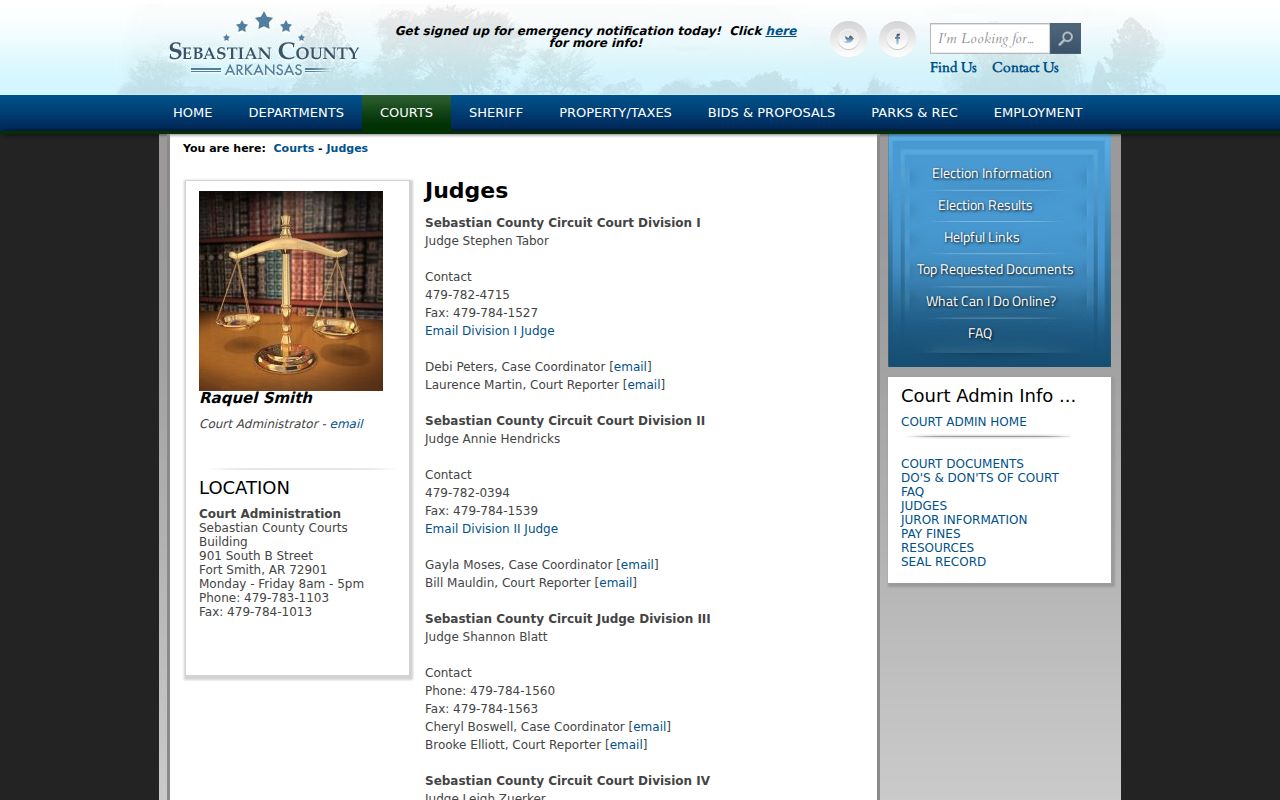
Task: Open the PARKS & REC menu
Action: [x=914, y=113]
